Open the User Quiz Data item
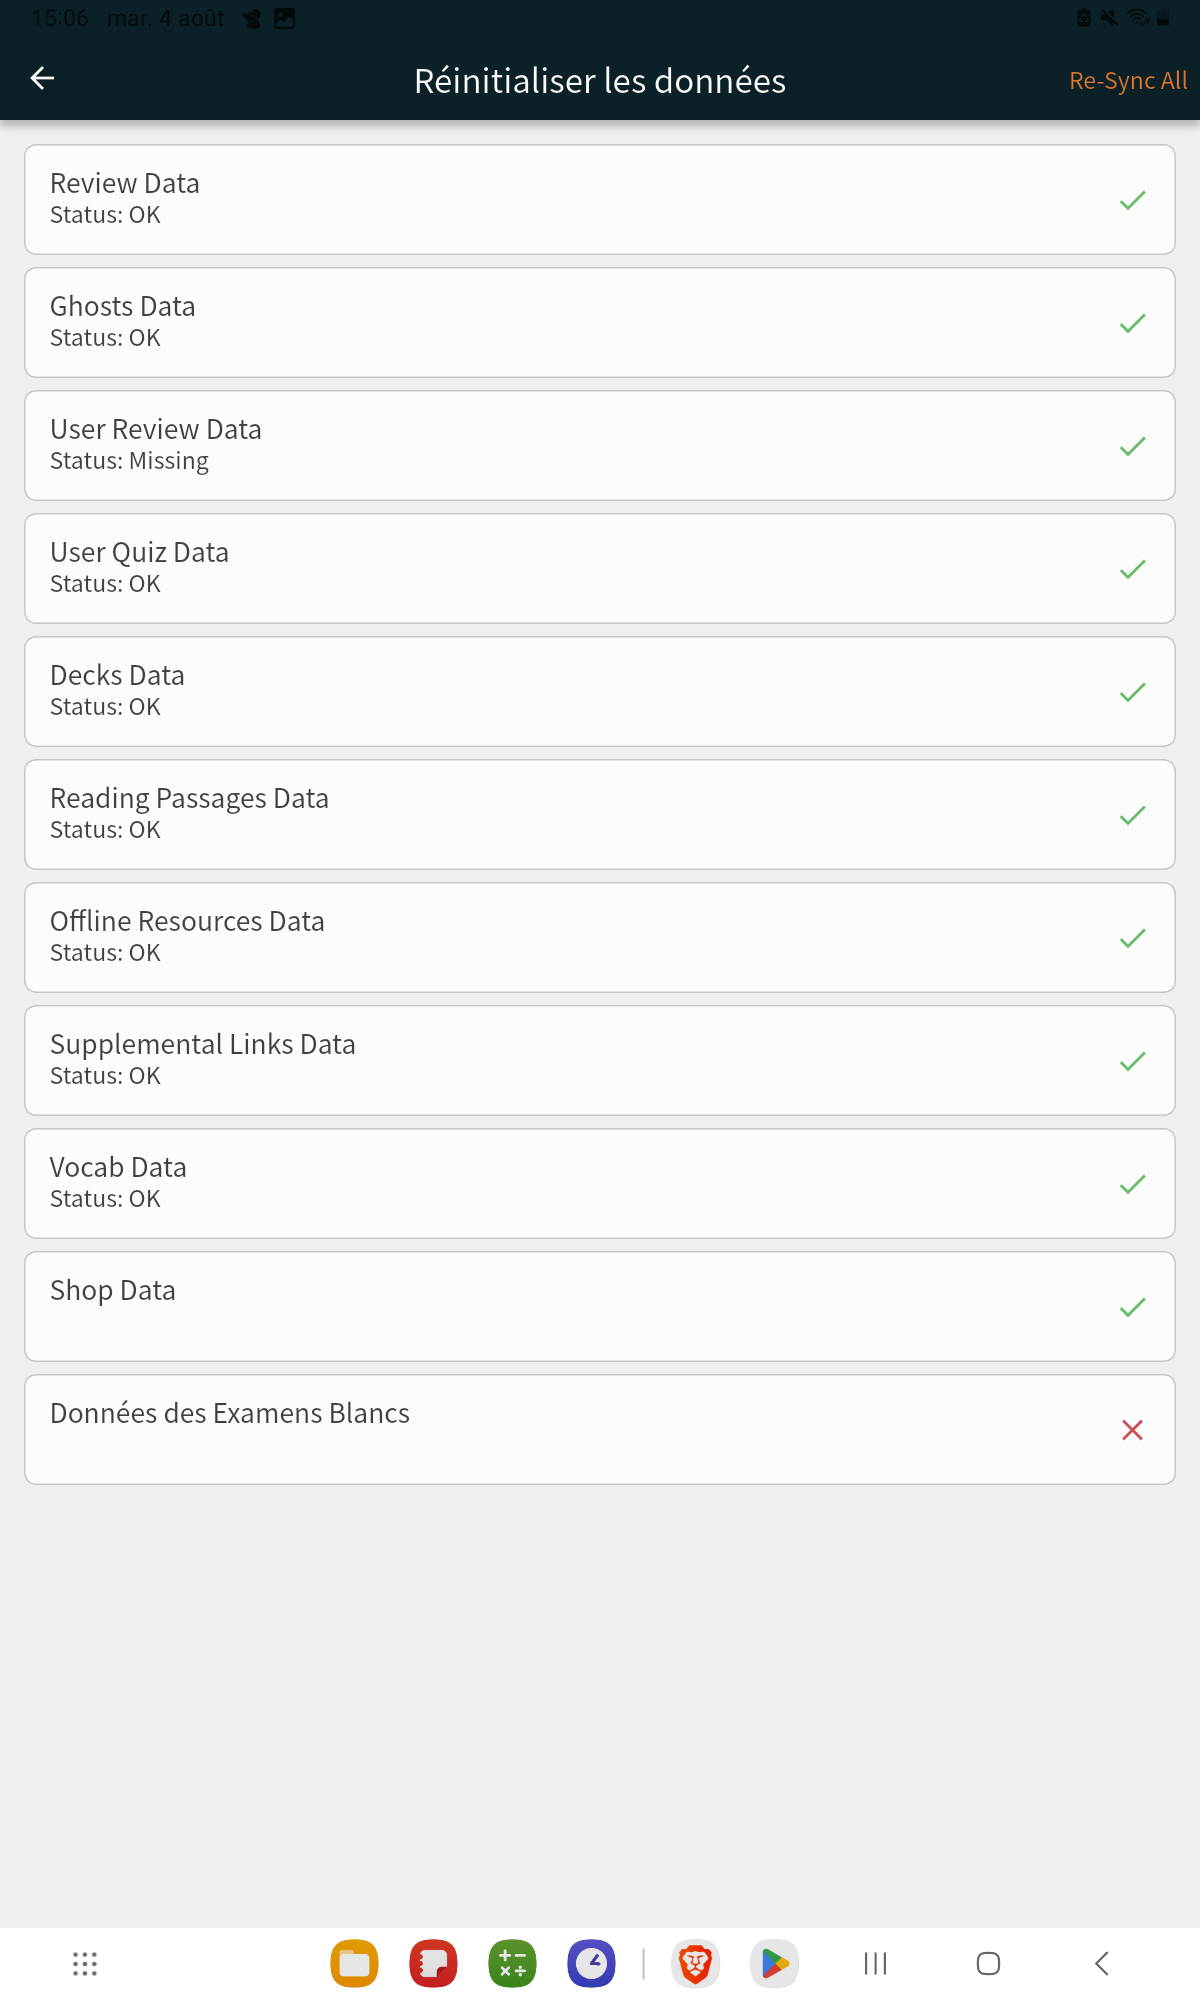This screenshot has height=2000, width=1200. tap(600, 569)
